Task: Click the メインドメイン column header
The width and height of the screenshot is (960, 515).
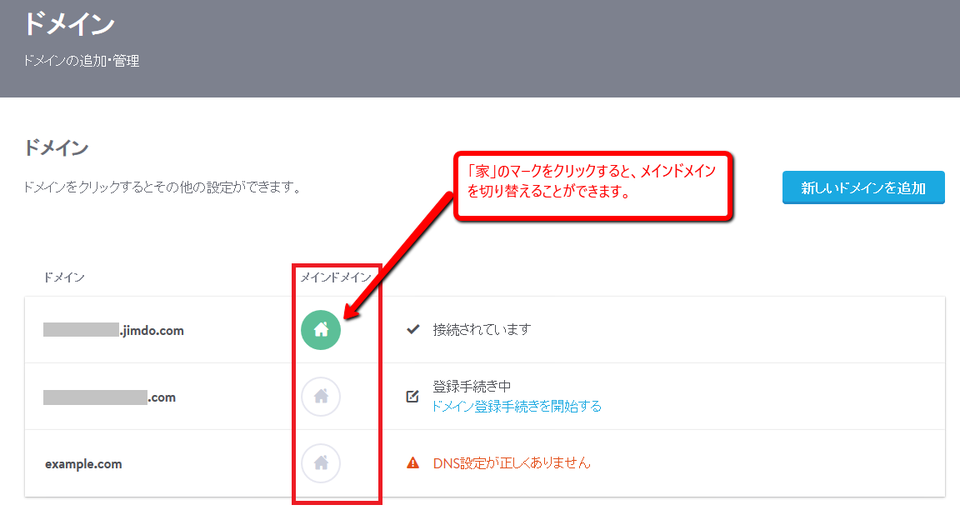Action: point(336,277)
